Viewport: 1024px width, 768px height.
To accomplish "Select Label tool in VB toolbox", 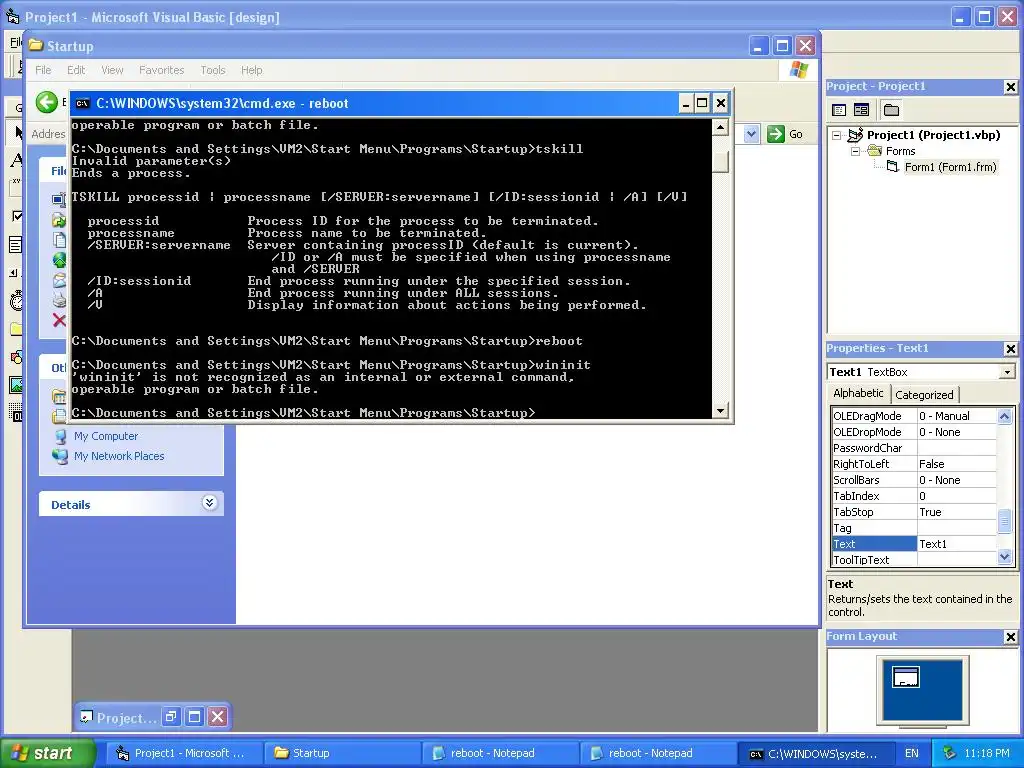I will point(16,159).
